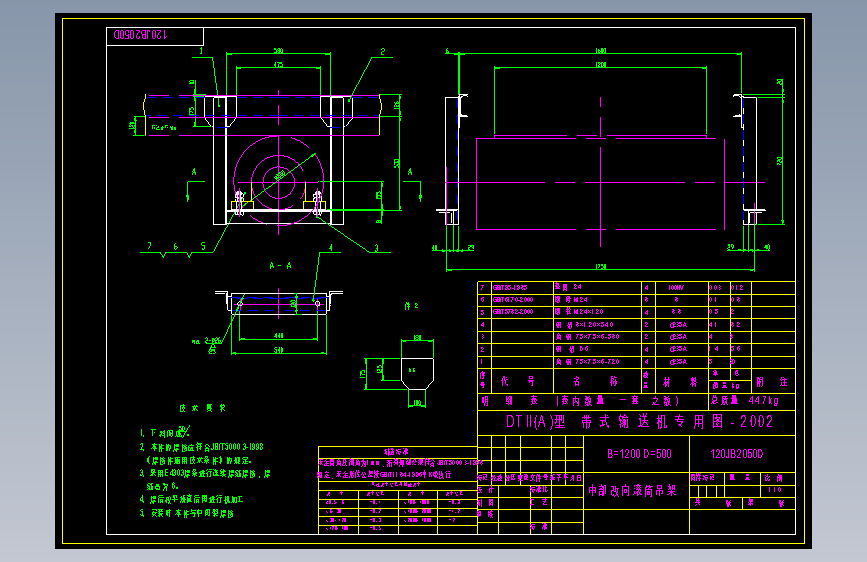
Task: Select the 中部改向滚筒吊架 part name text
Action: coord(632,491)
